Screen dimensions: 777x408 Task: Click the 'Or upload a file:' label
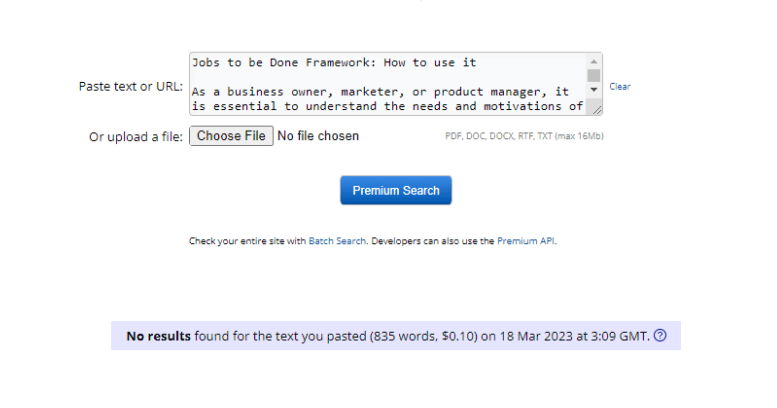[x=136, y=137]
